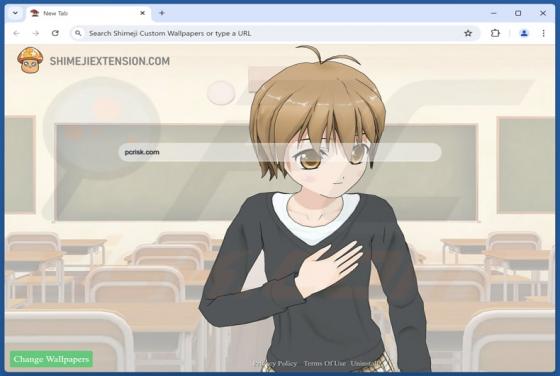Screen dimensions: 560x376
Task: Open the browser profile icon
Action: coord(524,33)
